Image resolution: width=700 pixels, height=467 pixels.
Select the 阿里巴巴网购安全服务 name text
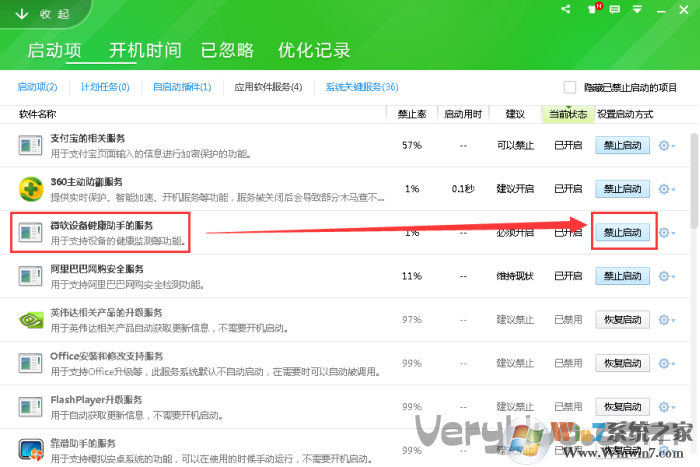pos(97,269)
